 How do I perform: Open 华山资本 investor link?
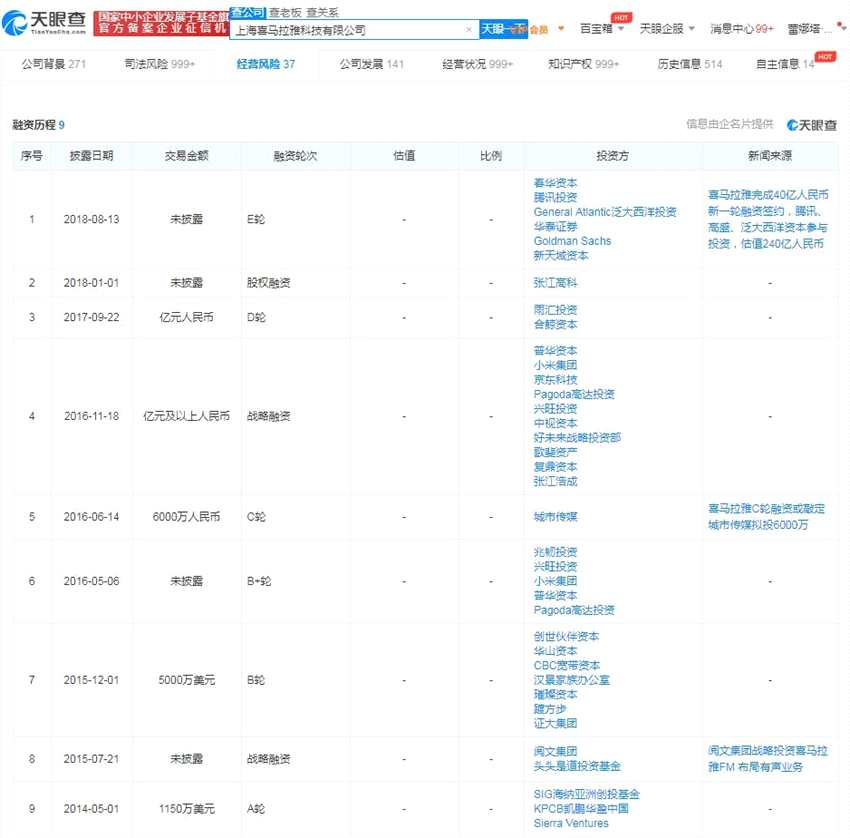click(555, 651)
